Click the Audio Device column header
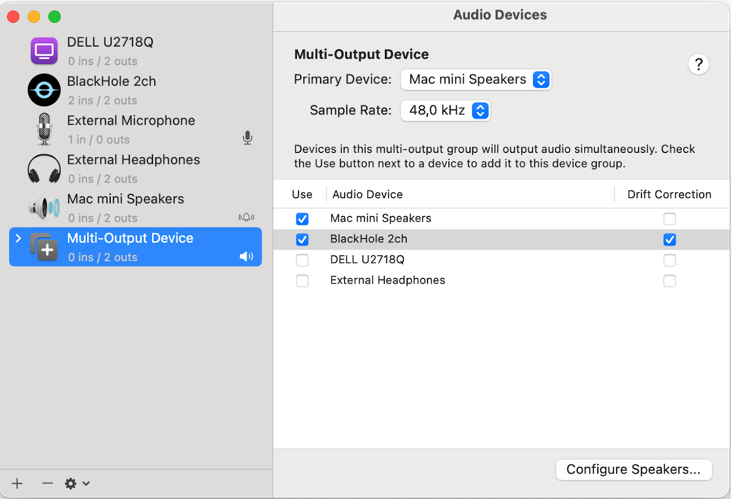Screen dimensions: 731x499 point(367,194)
